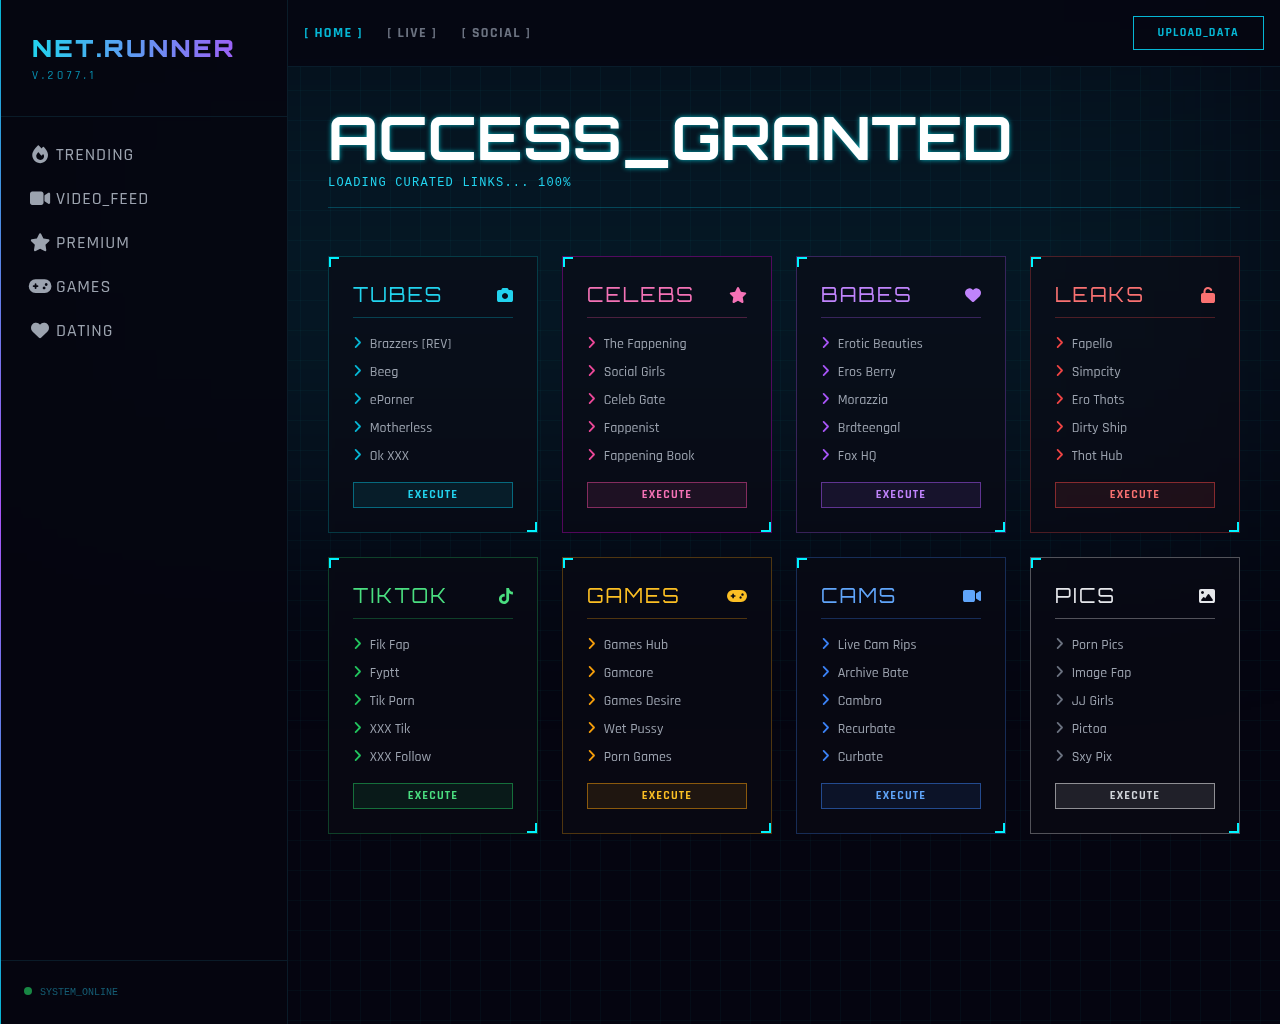Click the TikTok music note icon

point(505,595)
